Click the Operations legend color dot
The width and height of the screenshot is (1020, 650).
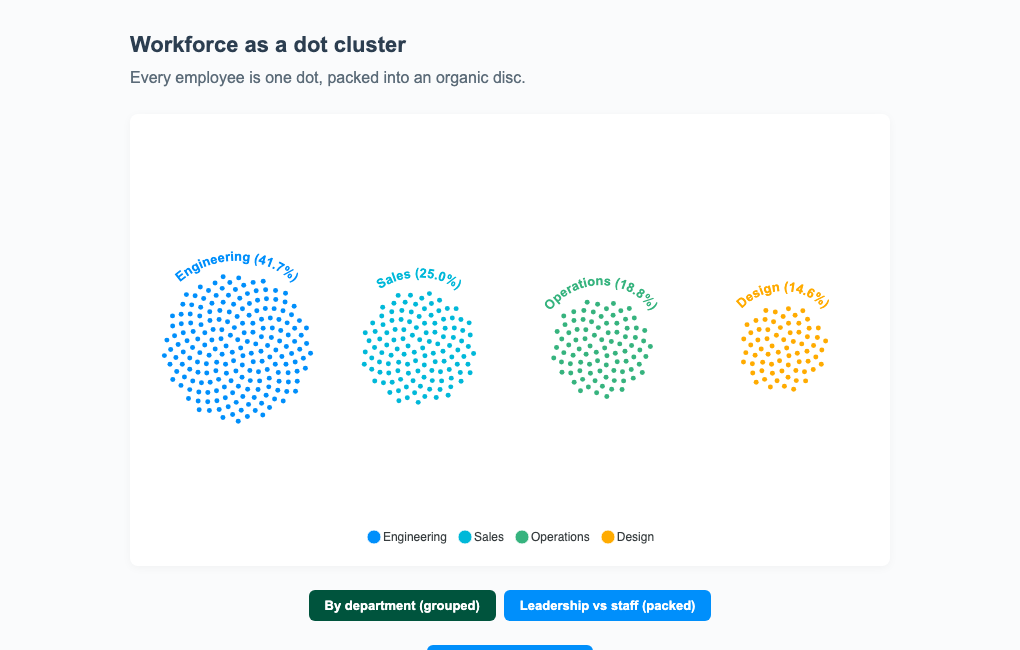[522, 537]
